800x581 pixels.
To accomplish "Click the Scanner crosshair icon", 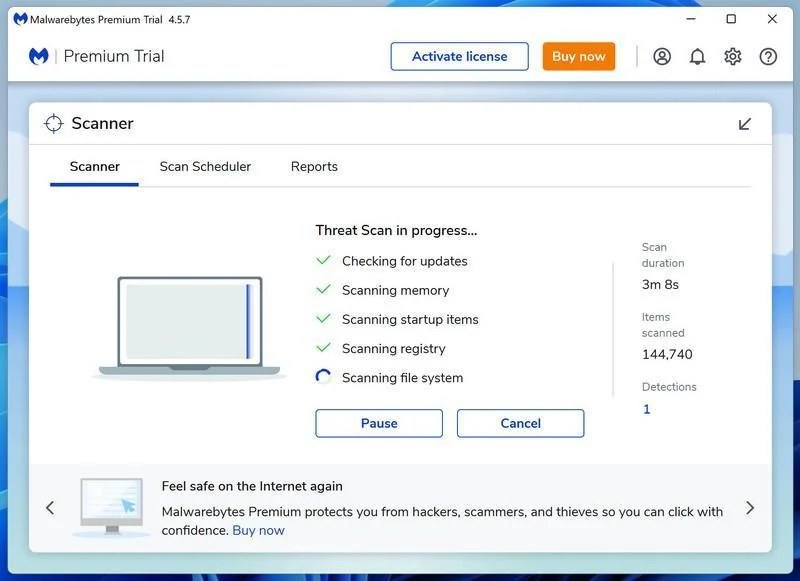I will click(54, 123).
